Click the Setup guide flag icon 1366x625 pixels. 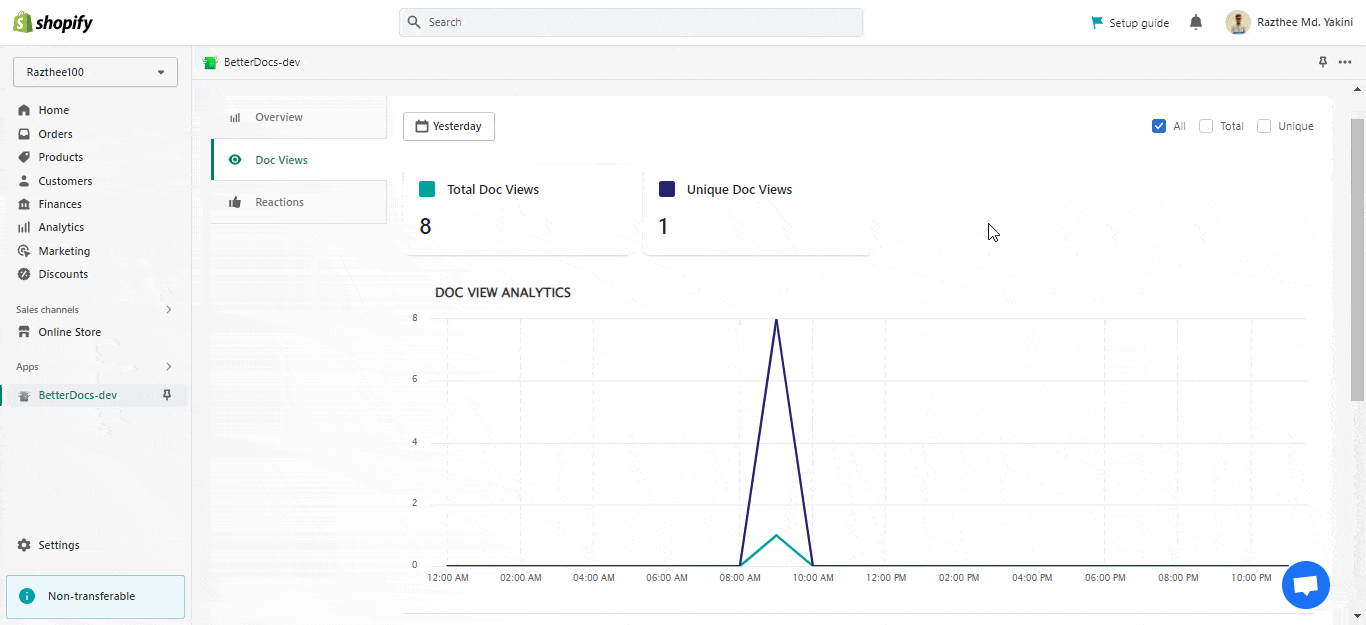click(x=1097, y=22)
